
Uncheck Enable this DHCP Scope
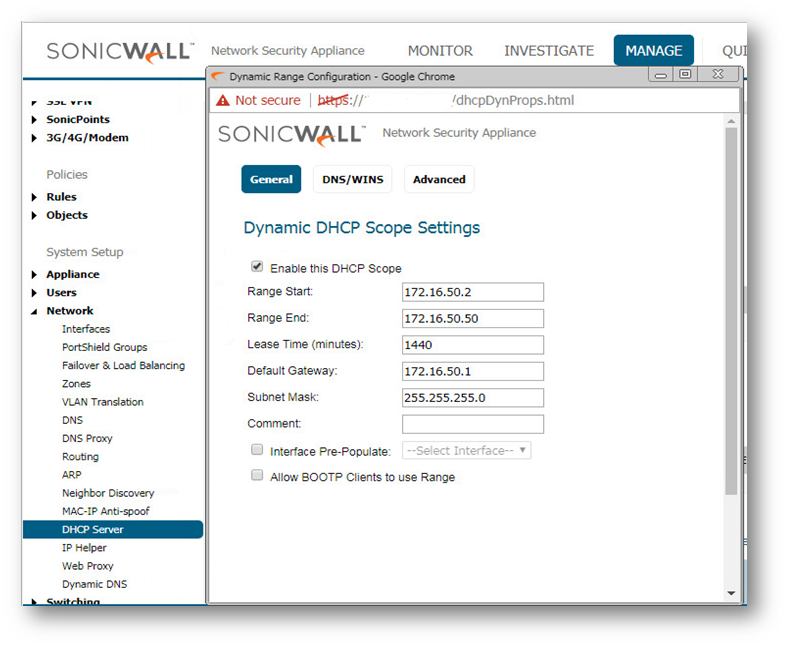[x=257, y=267]
